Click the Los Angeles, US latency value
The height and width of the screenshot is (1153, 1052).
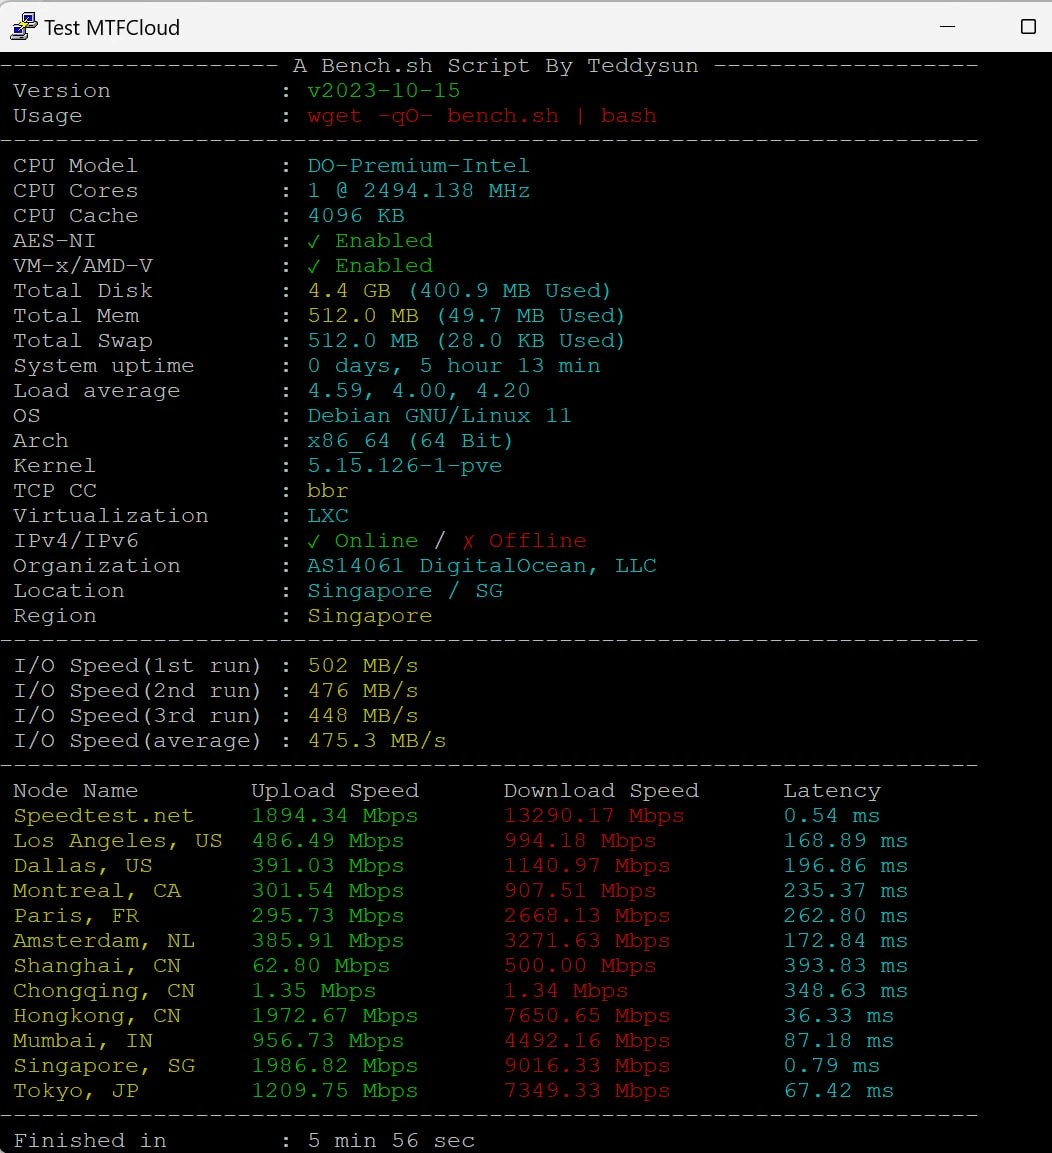[x=846, y=840]
